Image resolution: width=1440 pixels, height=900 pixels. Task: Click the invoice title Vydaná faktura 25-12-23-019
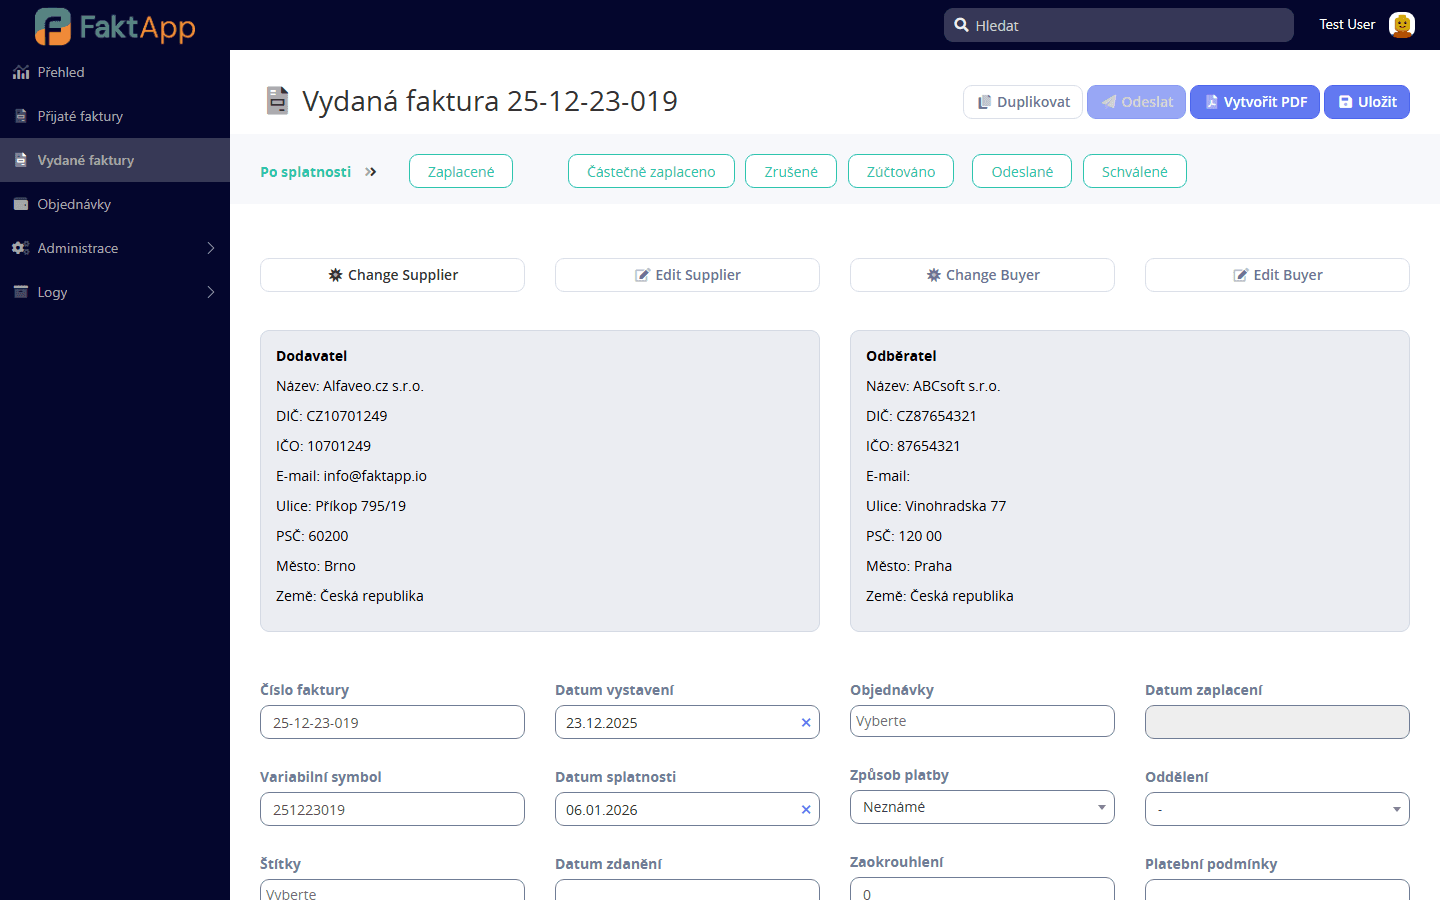coord(490,101)
